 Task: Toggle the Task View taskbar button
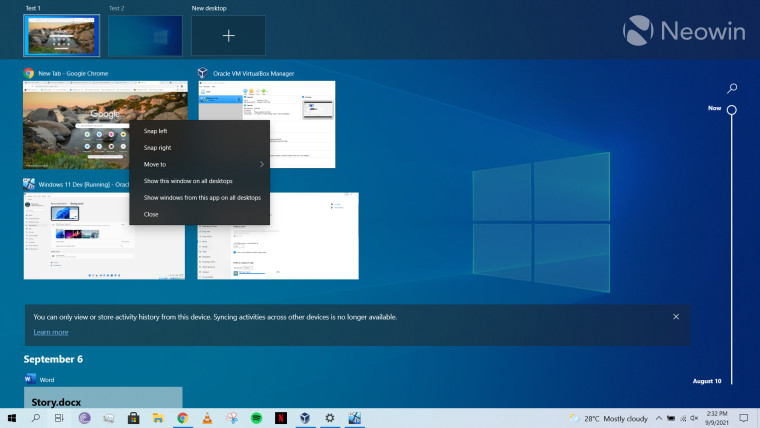click(x=59, y=418)
